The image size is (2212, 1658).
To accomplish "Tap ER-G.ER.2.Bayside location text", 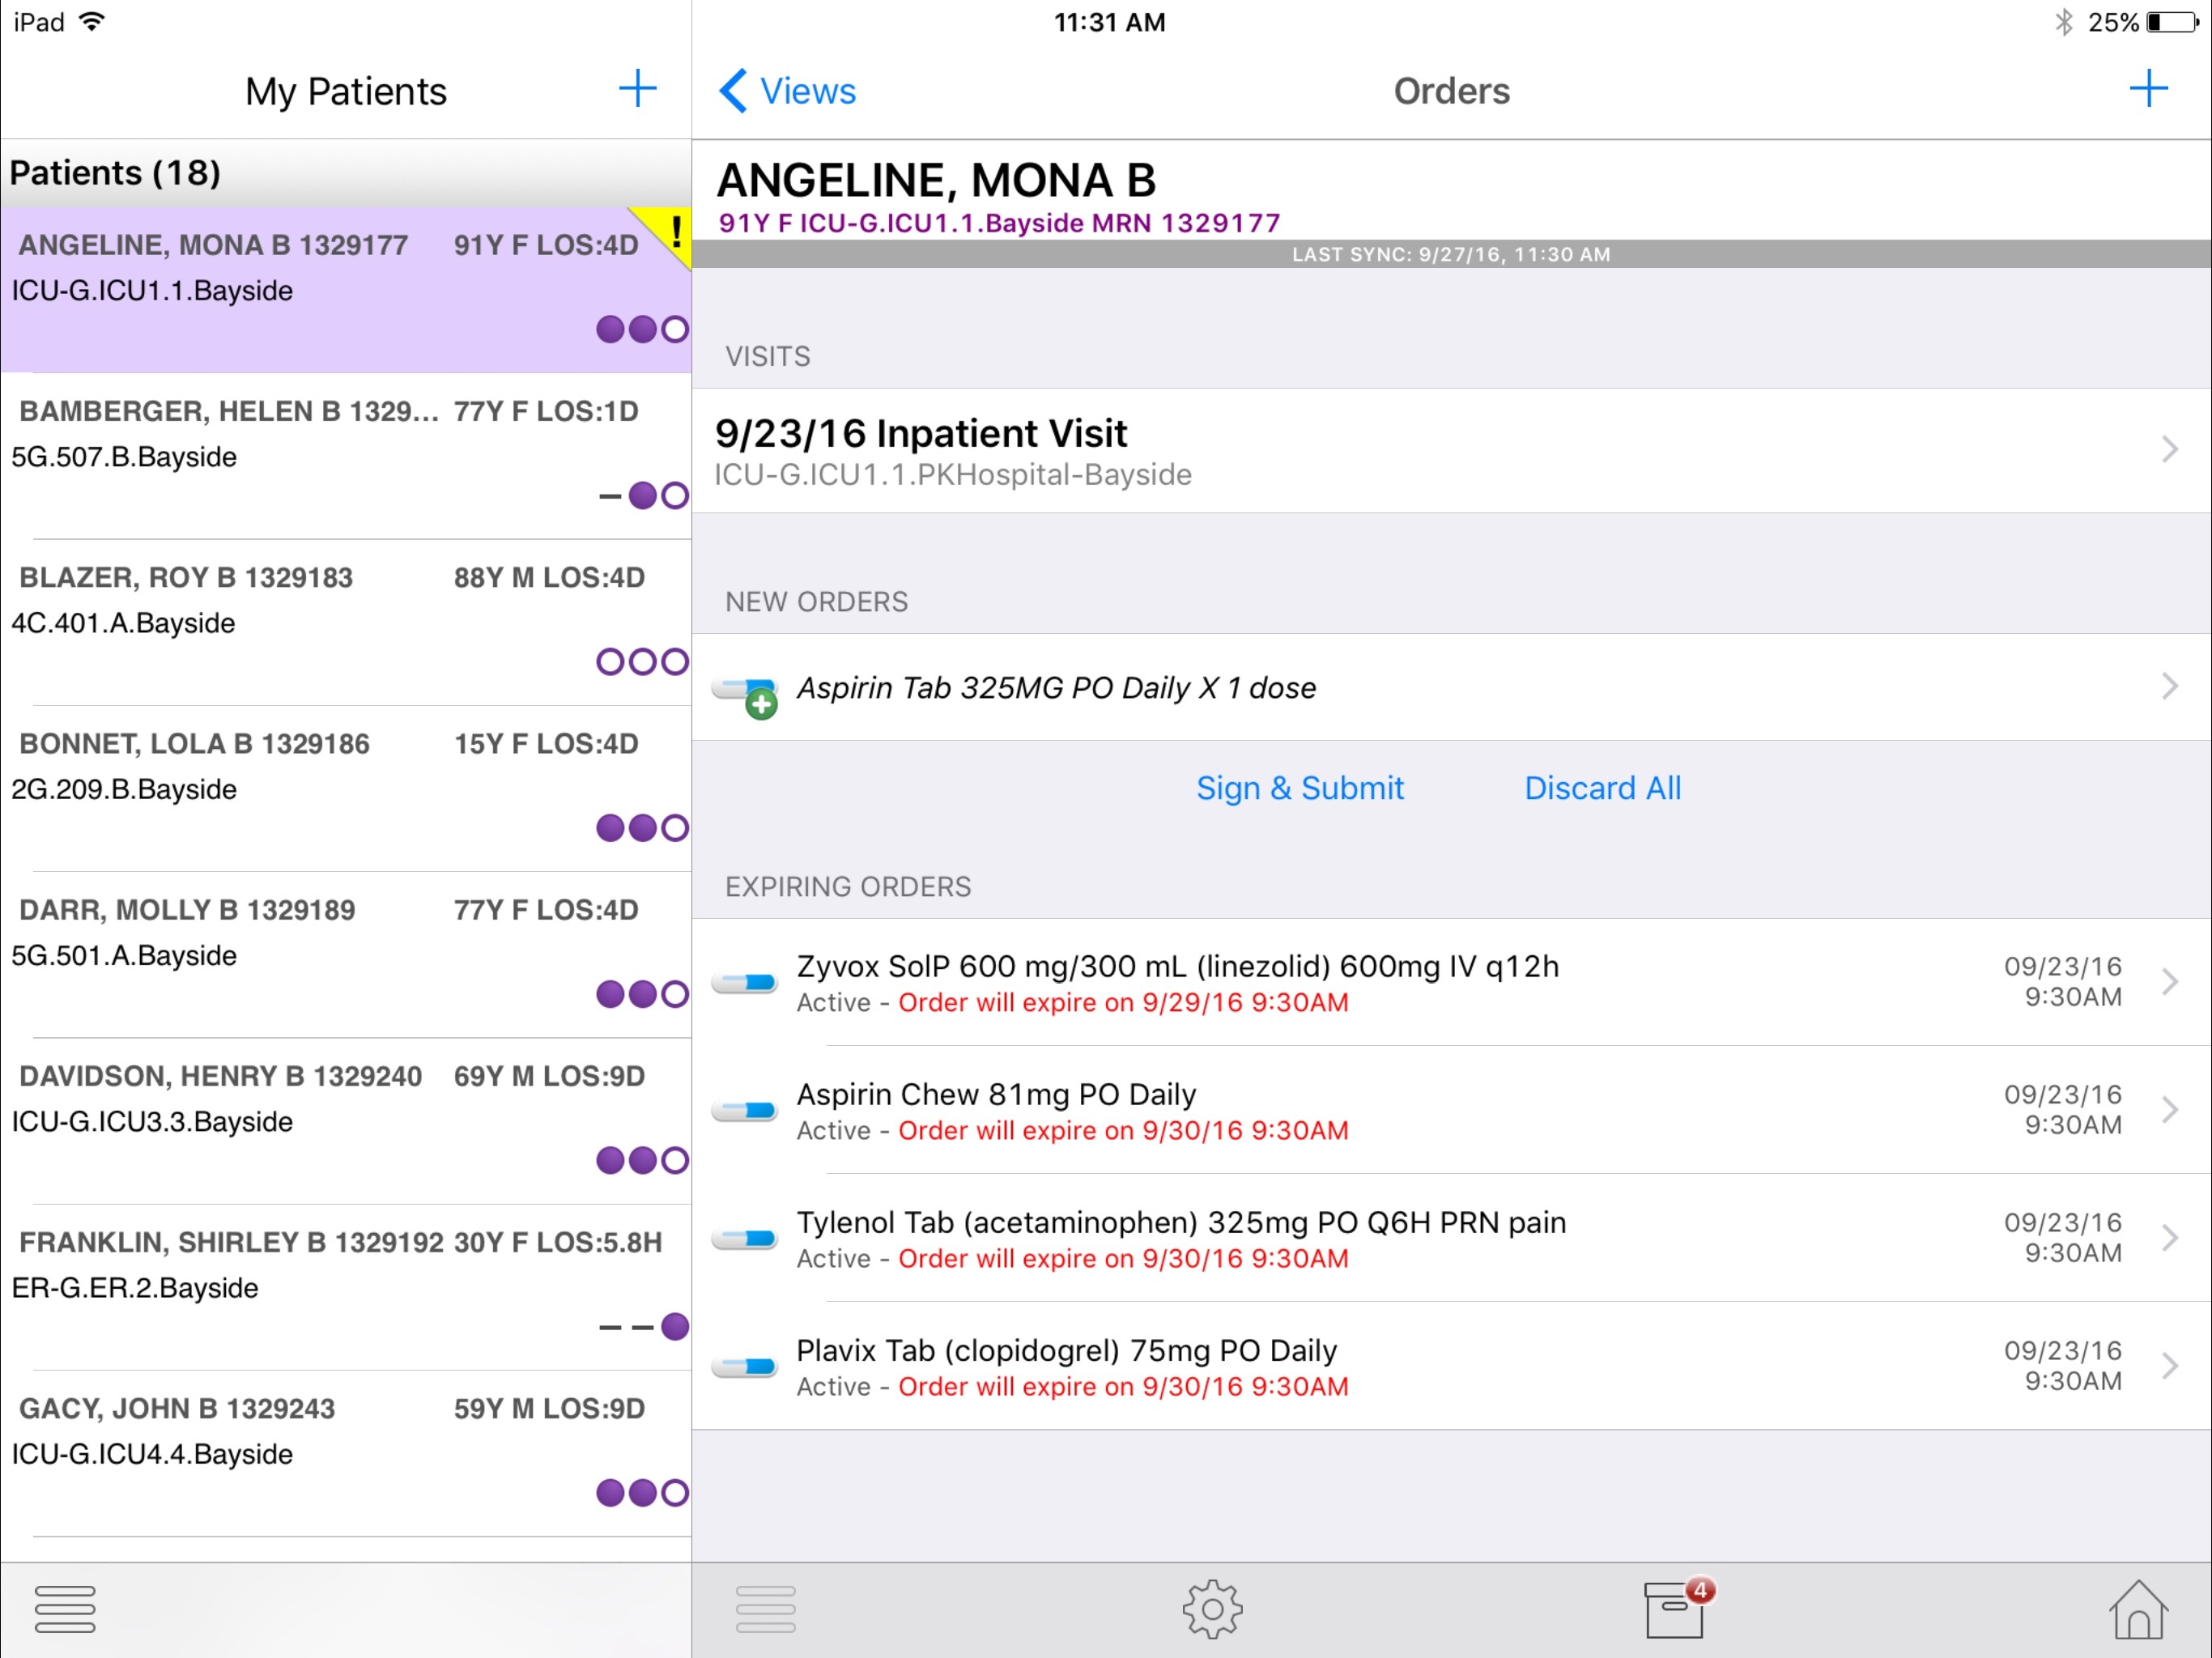I will [x=135, y=1288].
